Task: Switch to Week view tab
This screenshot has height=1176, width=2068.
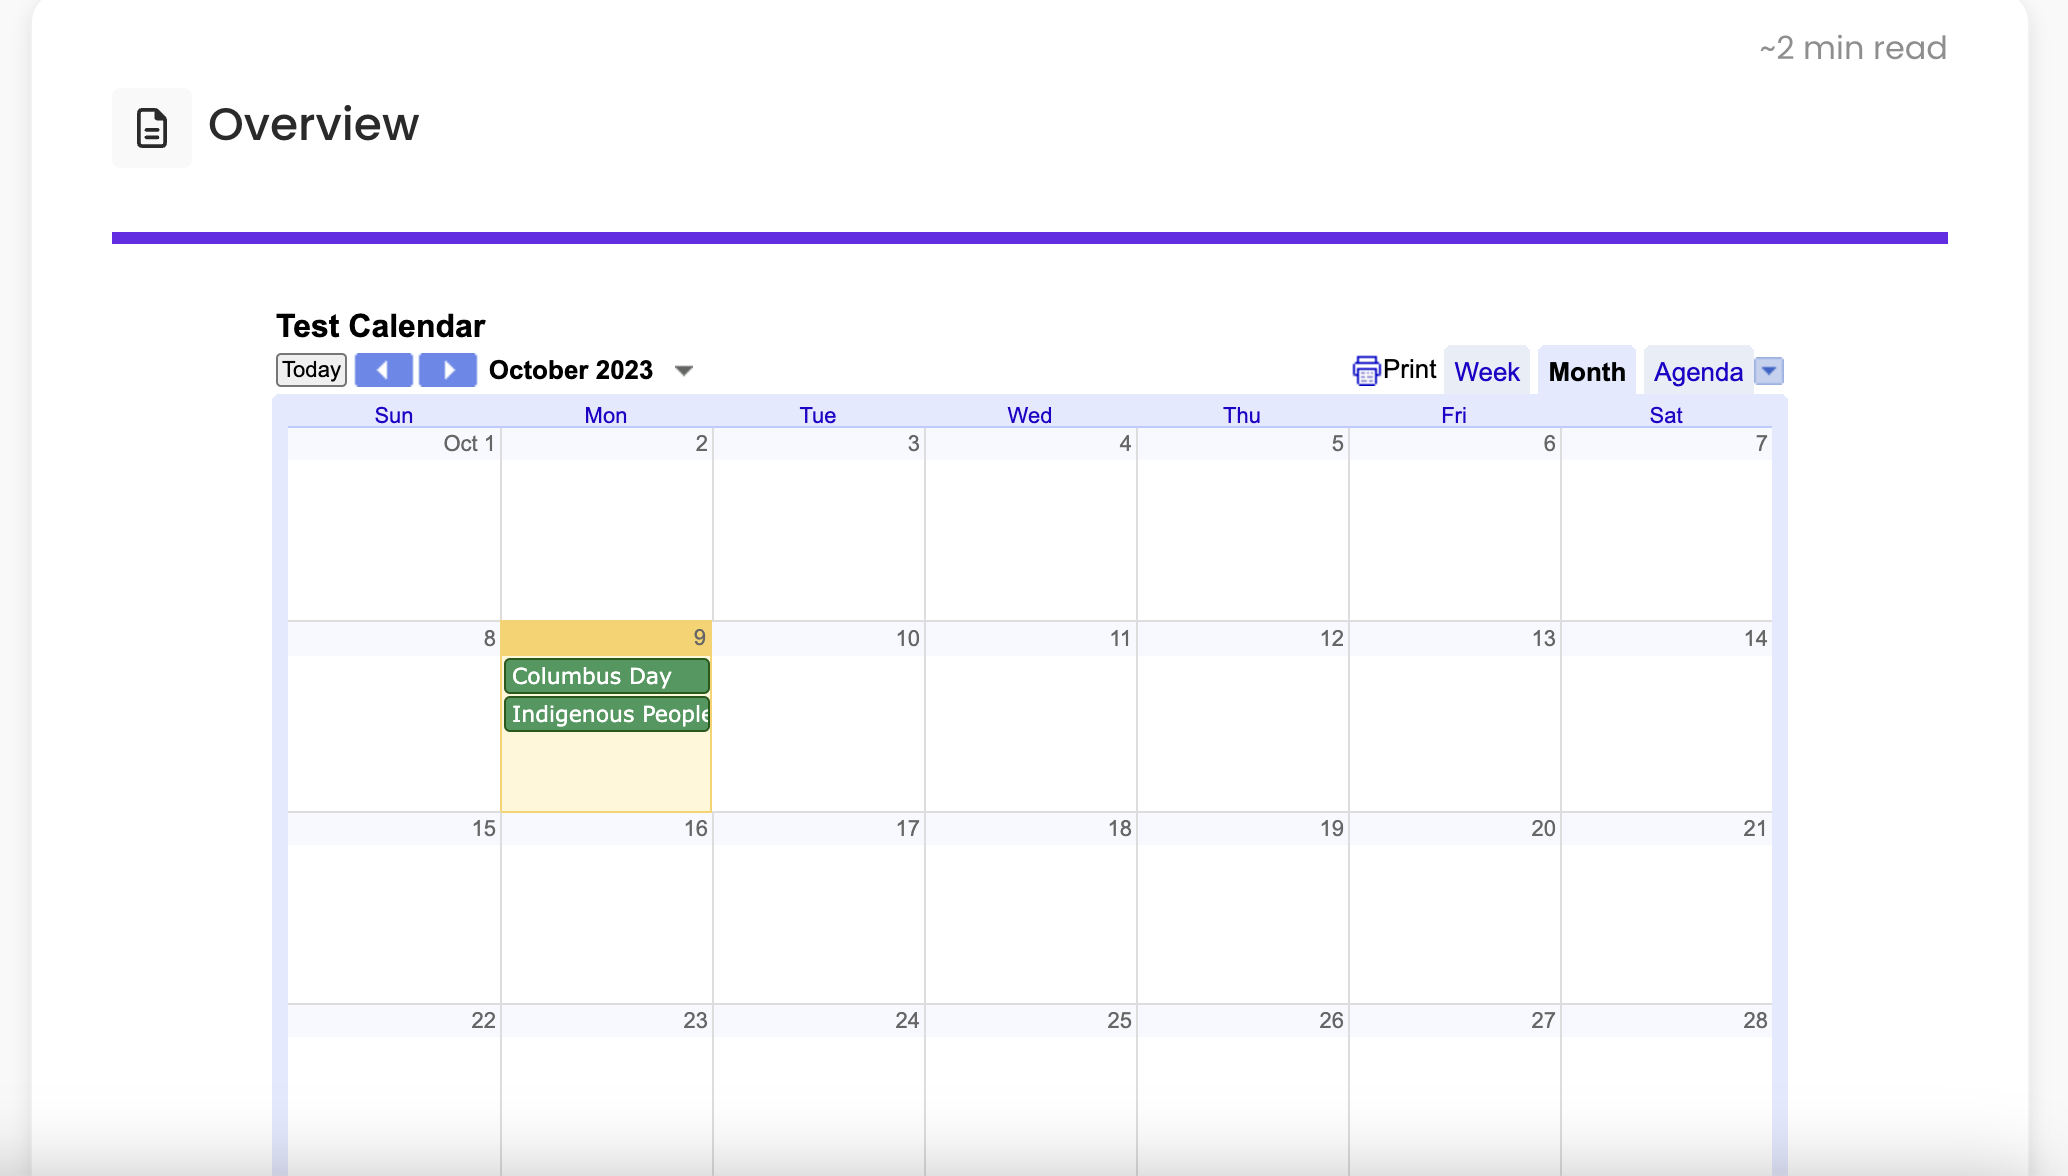Action: pos(1487,372)
